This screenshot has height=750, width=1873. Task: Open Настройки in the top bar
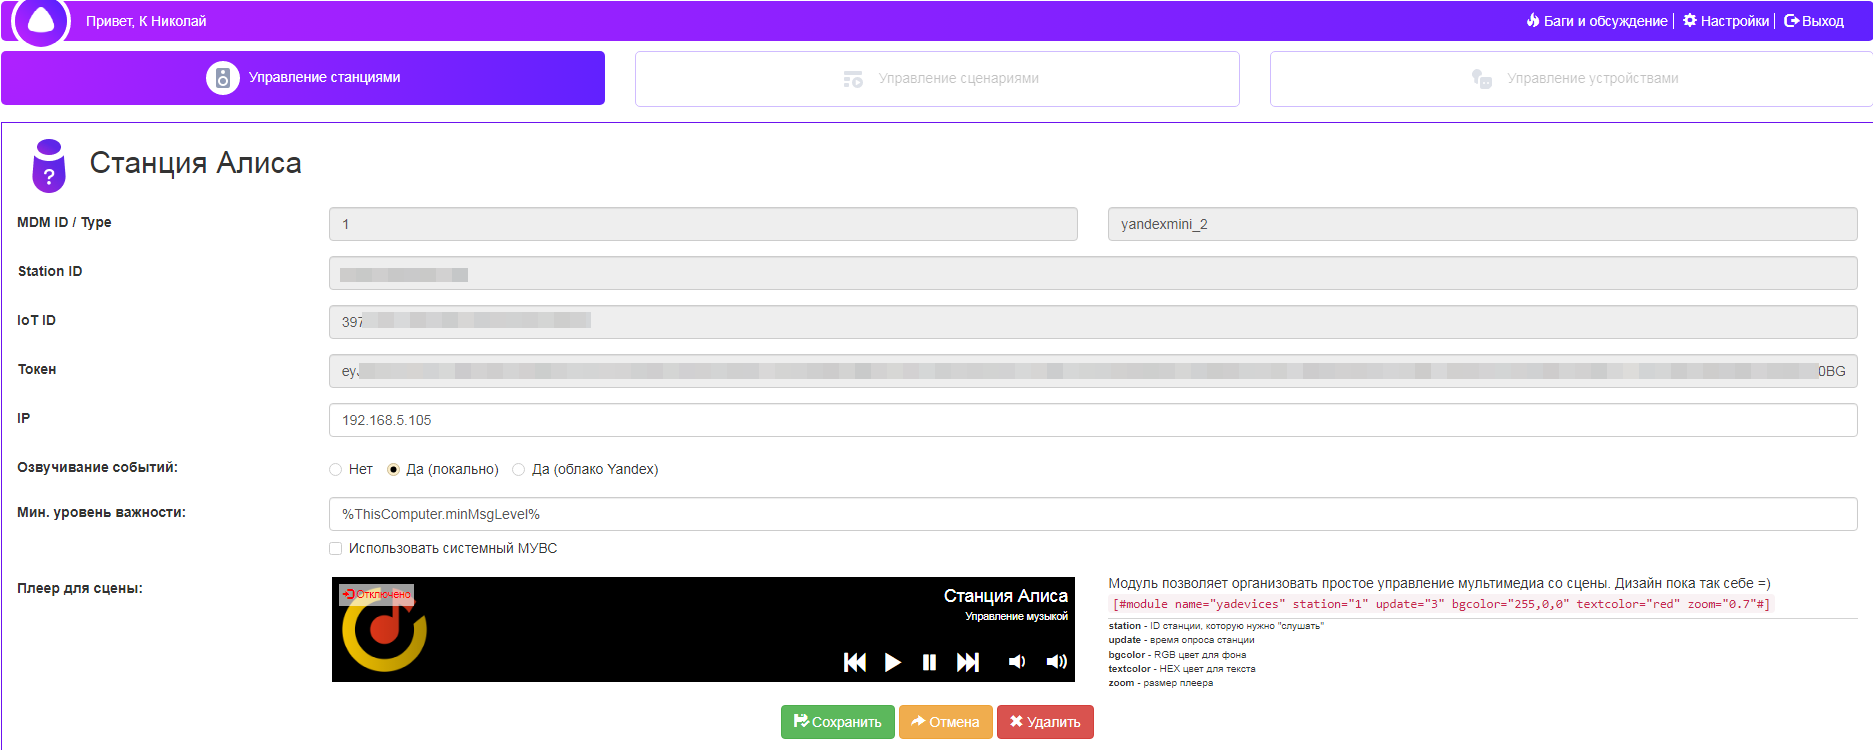(x=1726, y=21)
